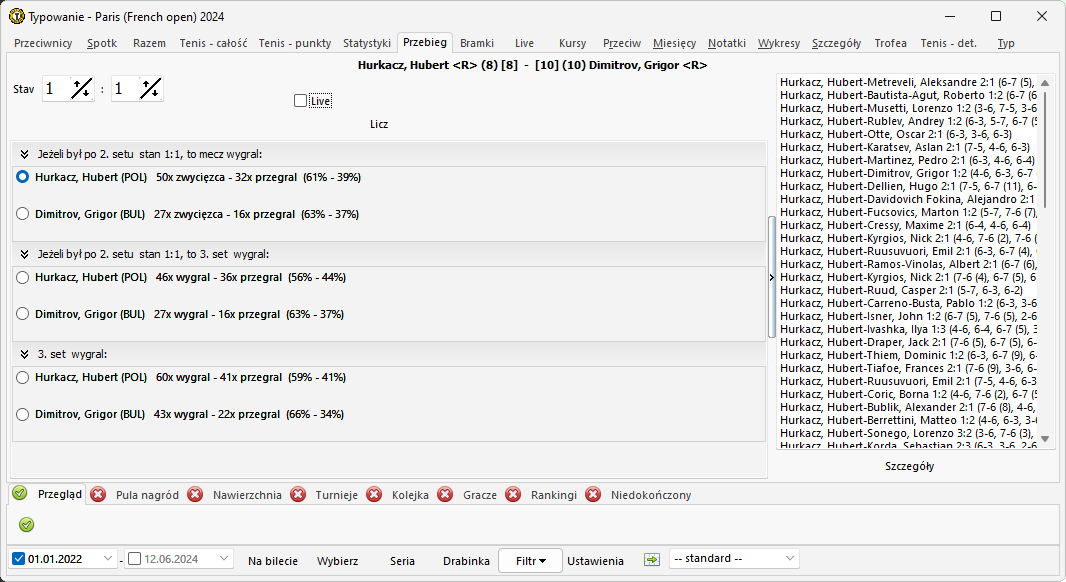Uncheck the 01.01.2022 start date checkbox

(x=20, y=559)
